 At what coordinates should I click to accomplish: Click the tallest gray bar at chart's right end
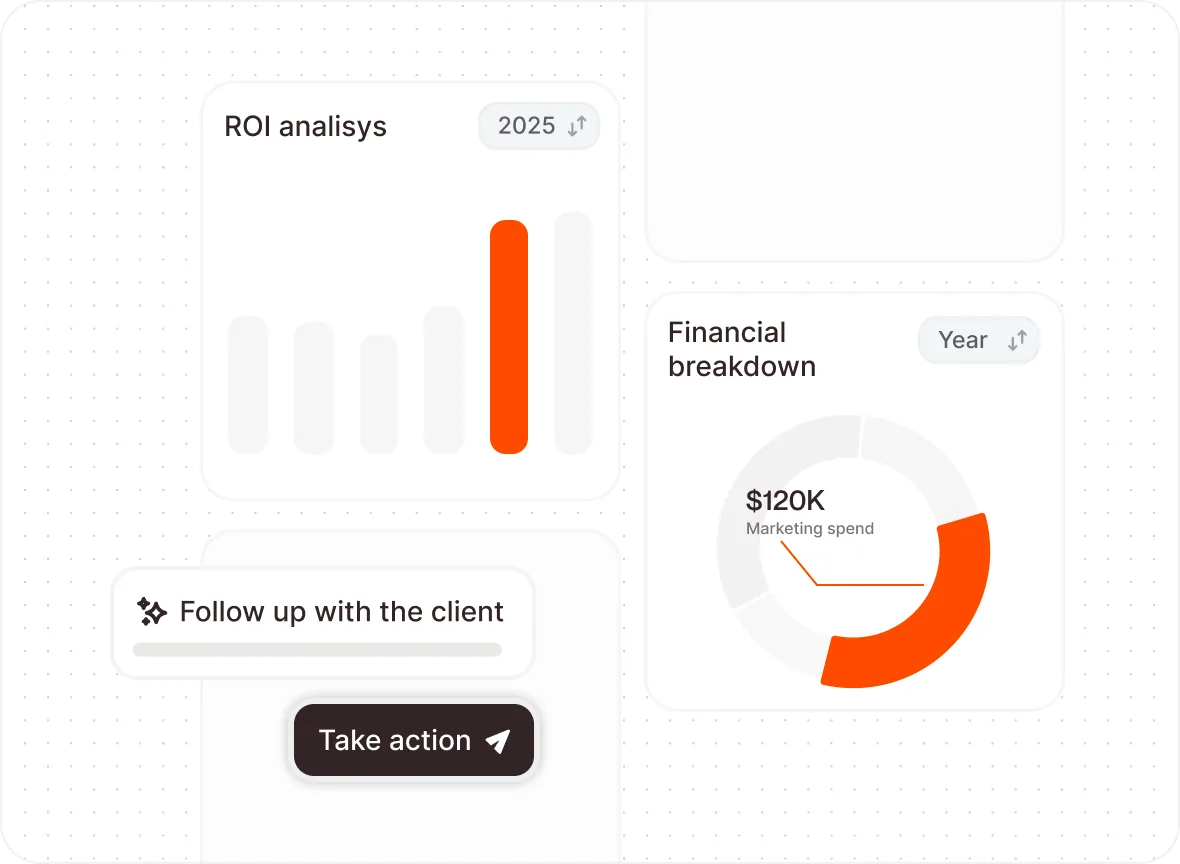click(x=573, y=333)
